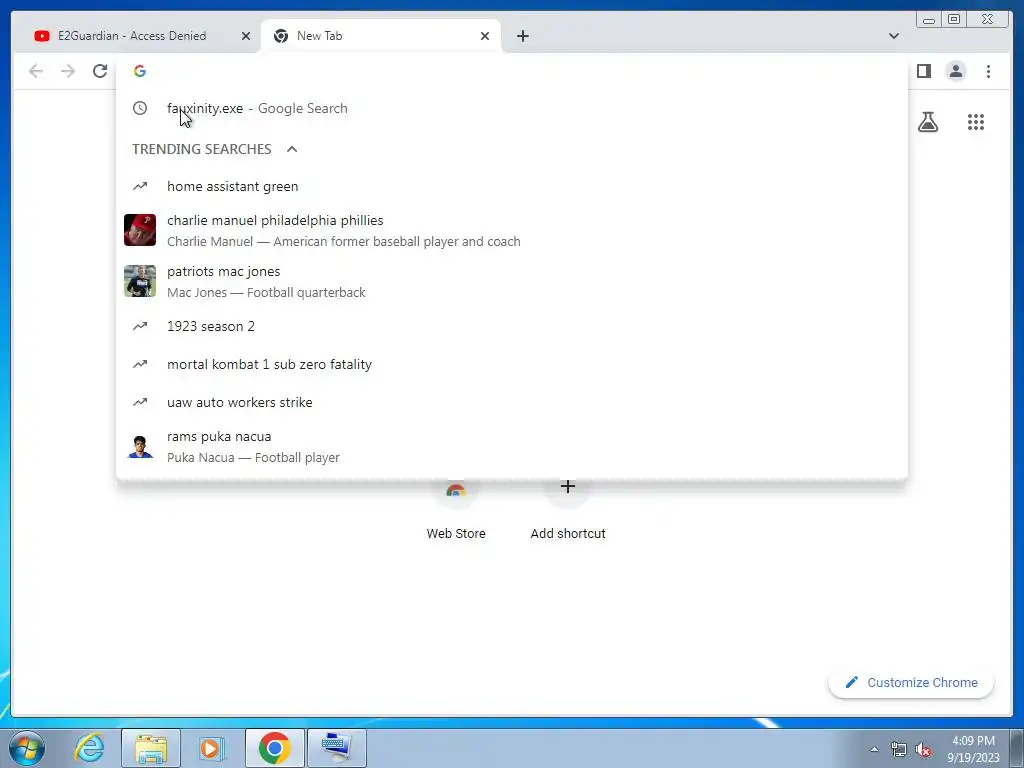Viewport: 1024px width, 768px height.
Task: Select 'mortal kombat 1 sub zero fatality'
Action: (512, 364)
